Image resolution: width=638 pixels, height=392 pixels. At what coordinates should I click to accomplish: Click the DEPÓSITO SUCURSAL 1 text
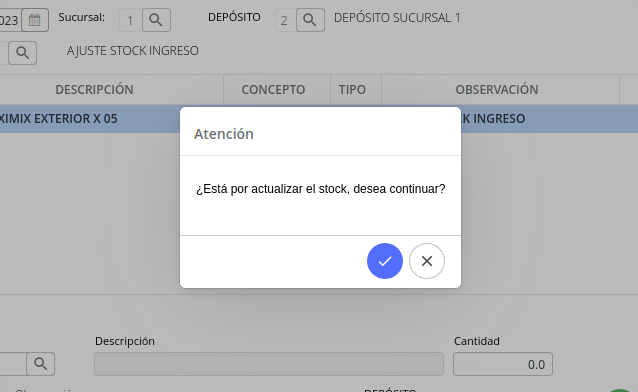click(397, 18)
